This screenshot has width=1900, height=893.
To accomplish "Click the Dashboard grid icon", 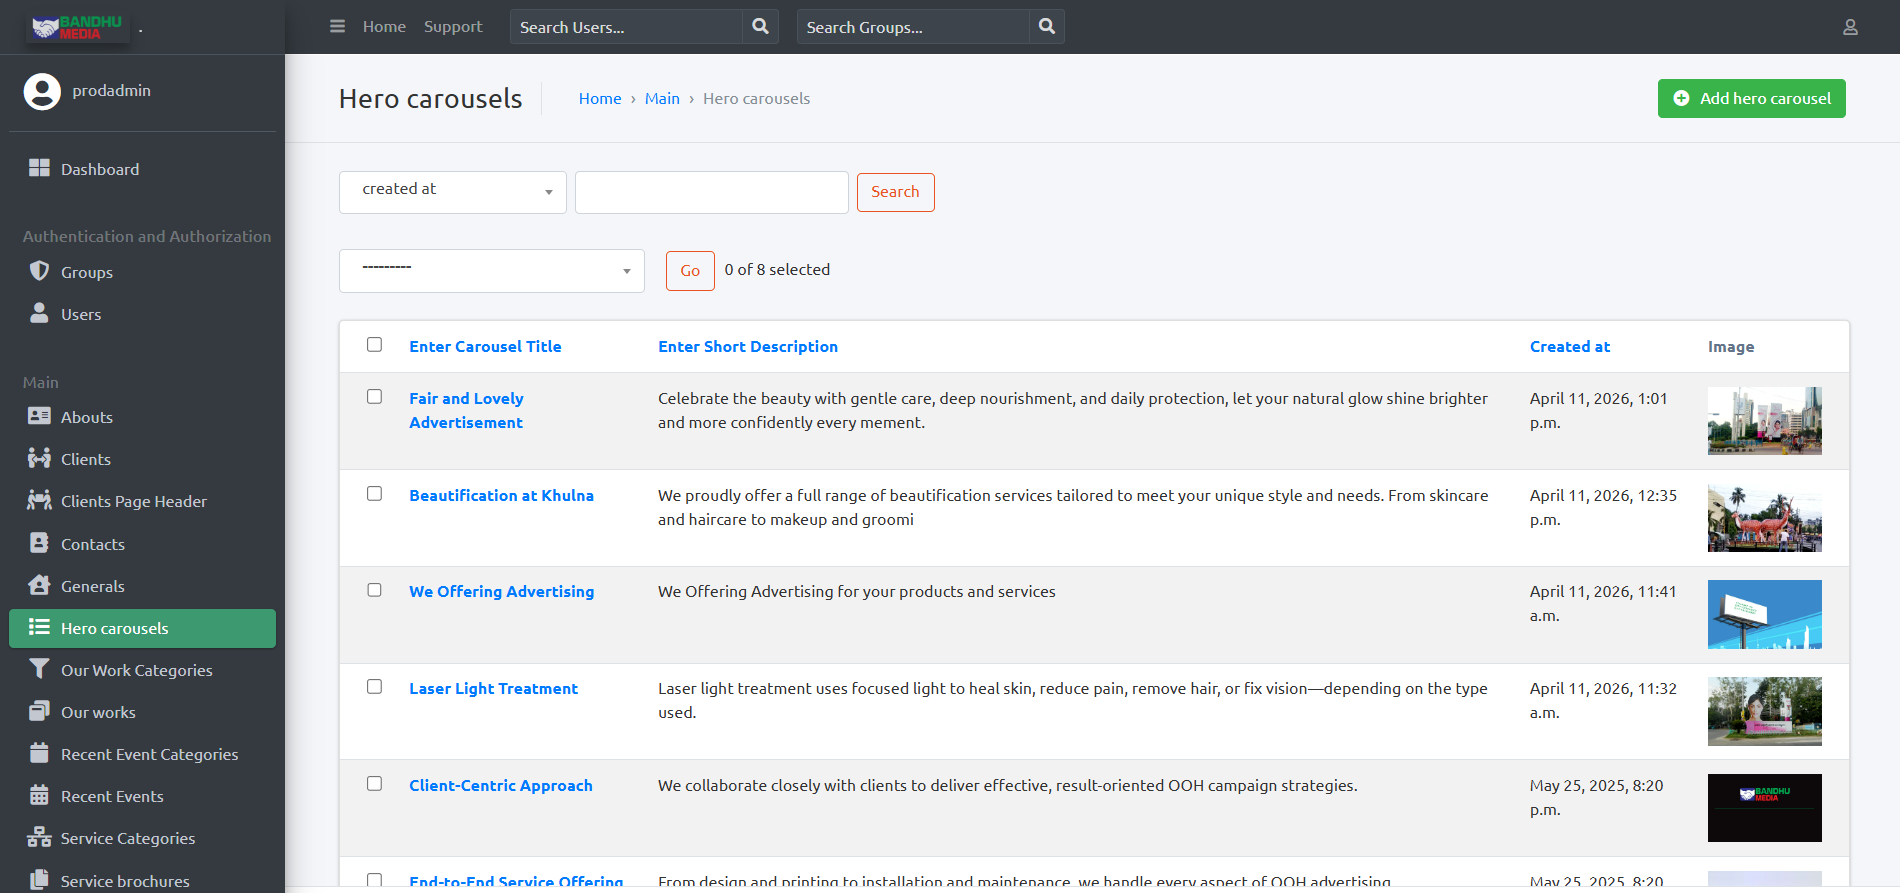I will pos(39,168).
